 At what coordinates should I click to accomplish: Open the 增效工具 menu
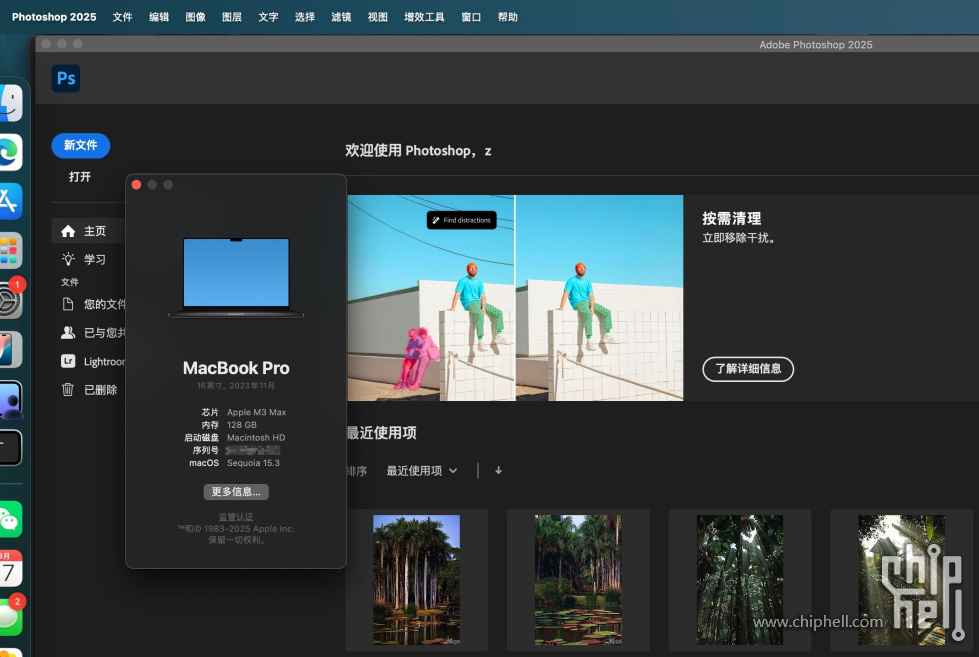425,17
